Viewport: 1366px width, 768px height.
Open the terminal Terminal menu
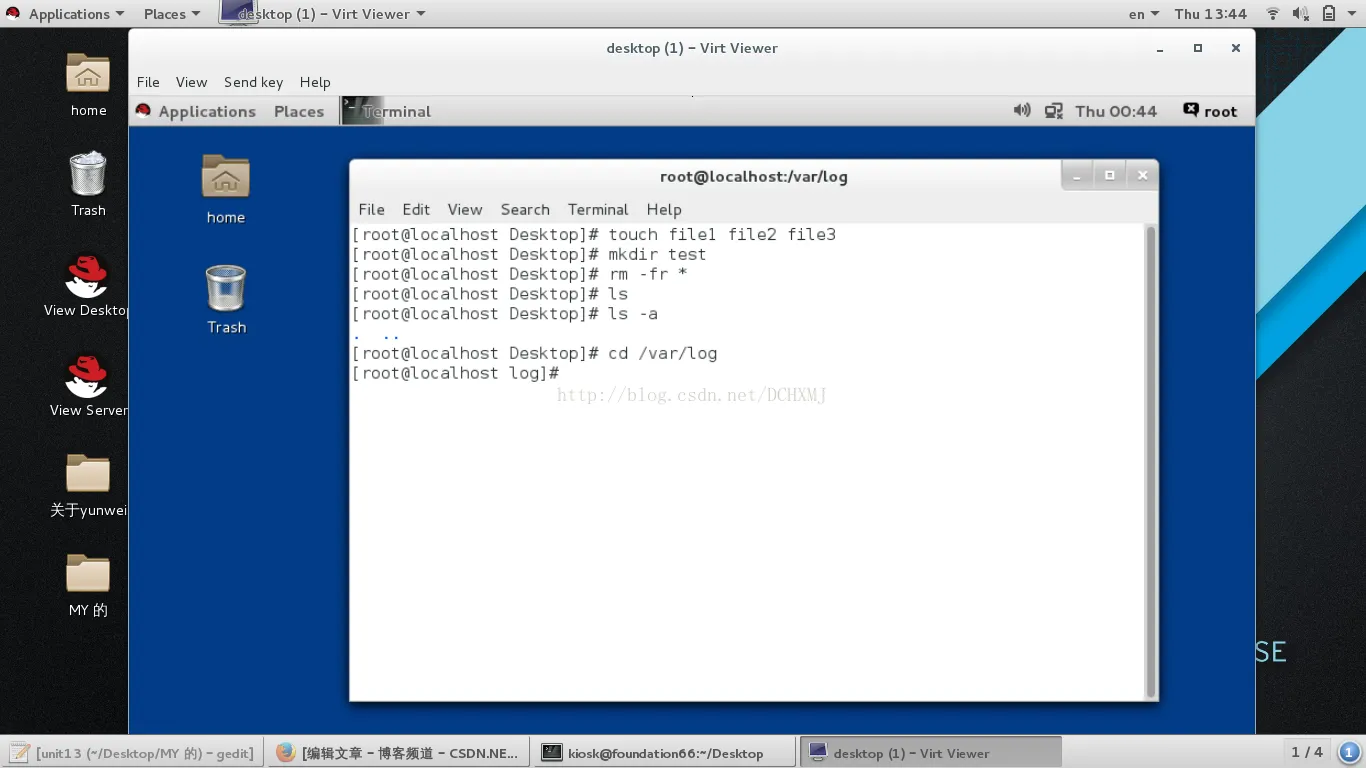click(598, 209)
